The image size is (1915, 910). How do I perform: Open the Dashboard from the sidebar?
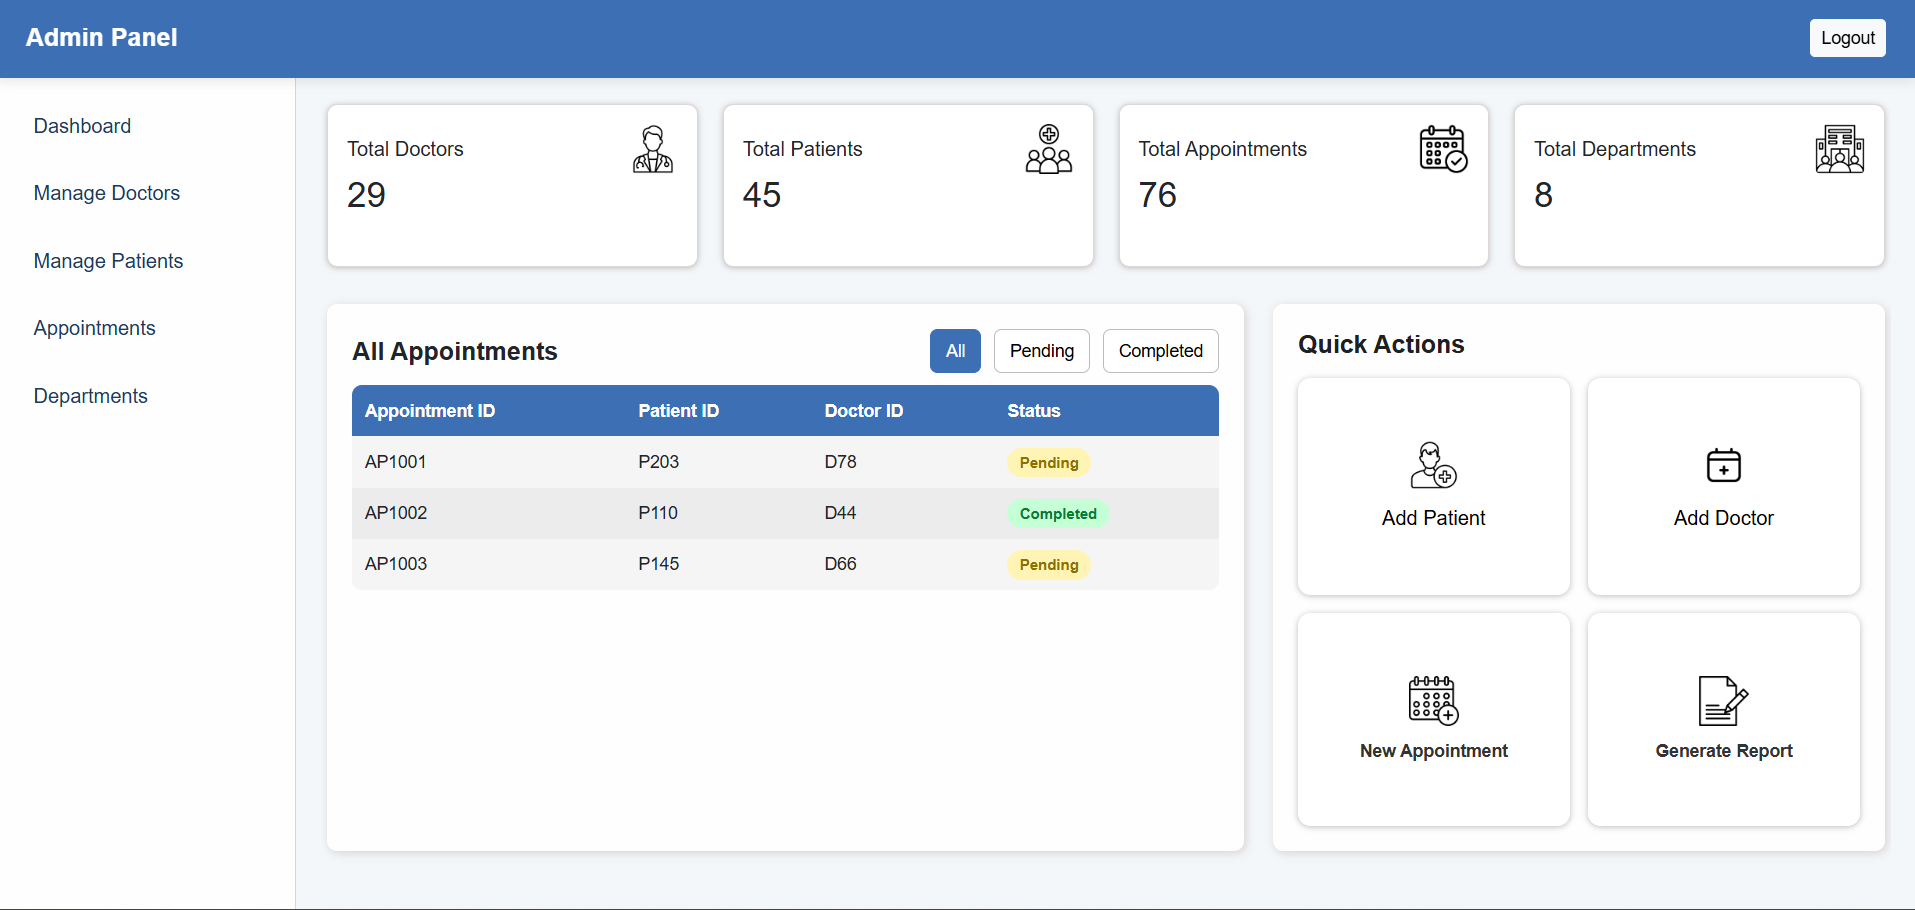pyautogui.click(x=82, y=126)
